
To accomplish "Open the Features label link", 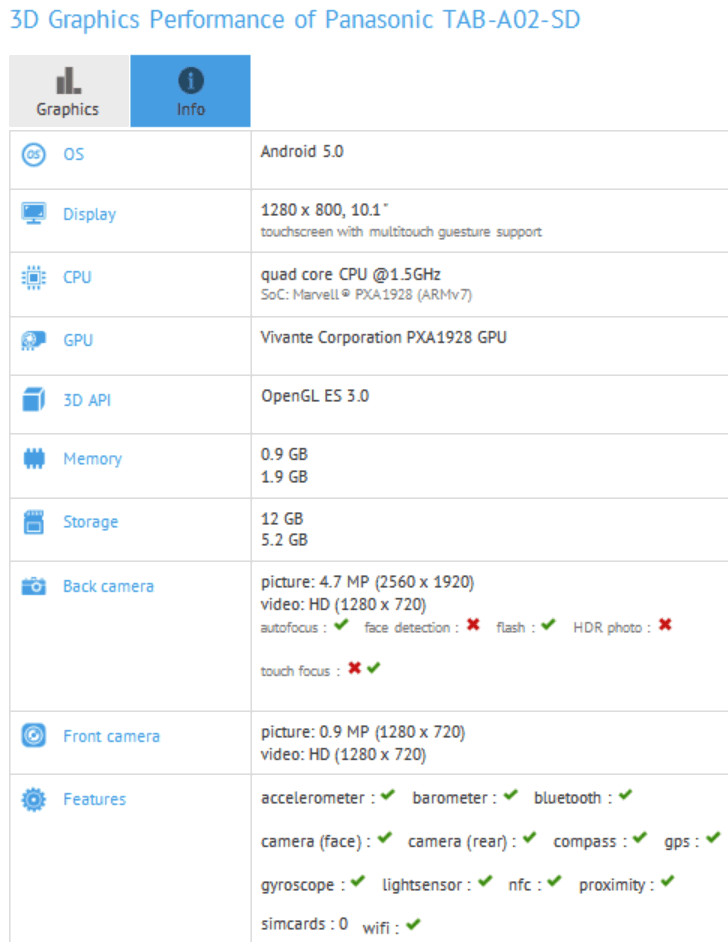I will 95,800.
